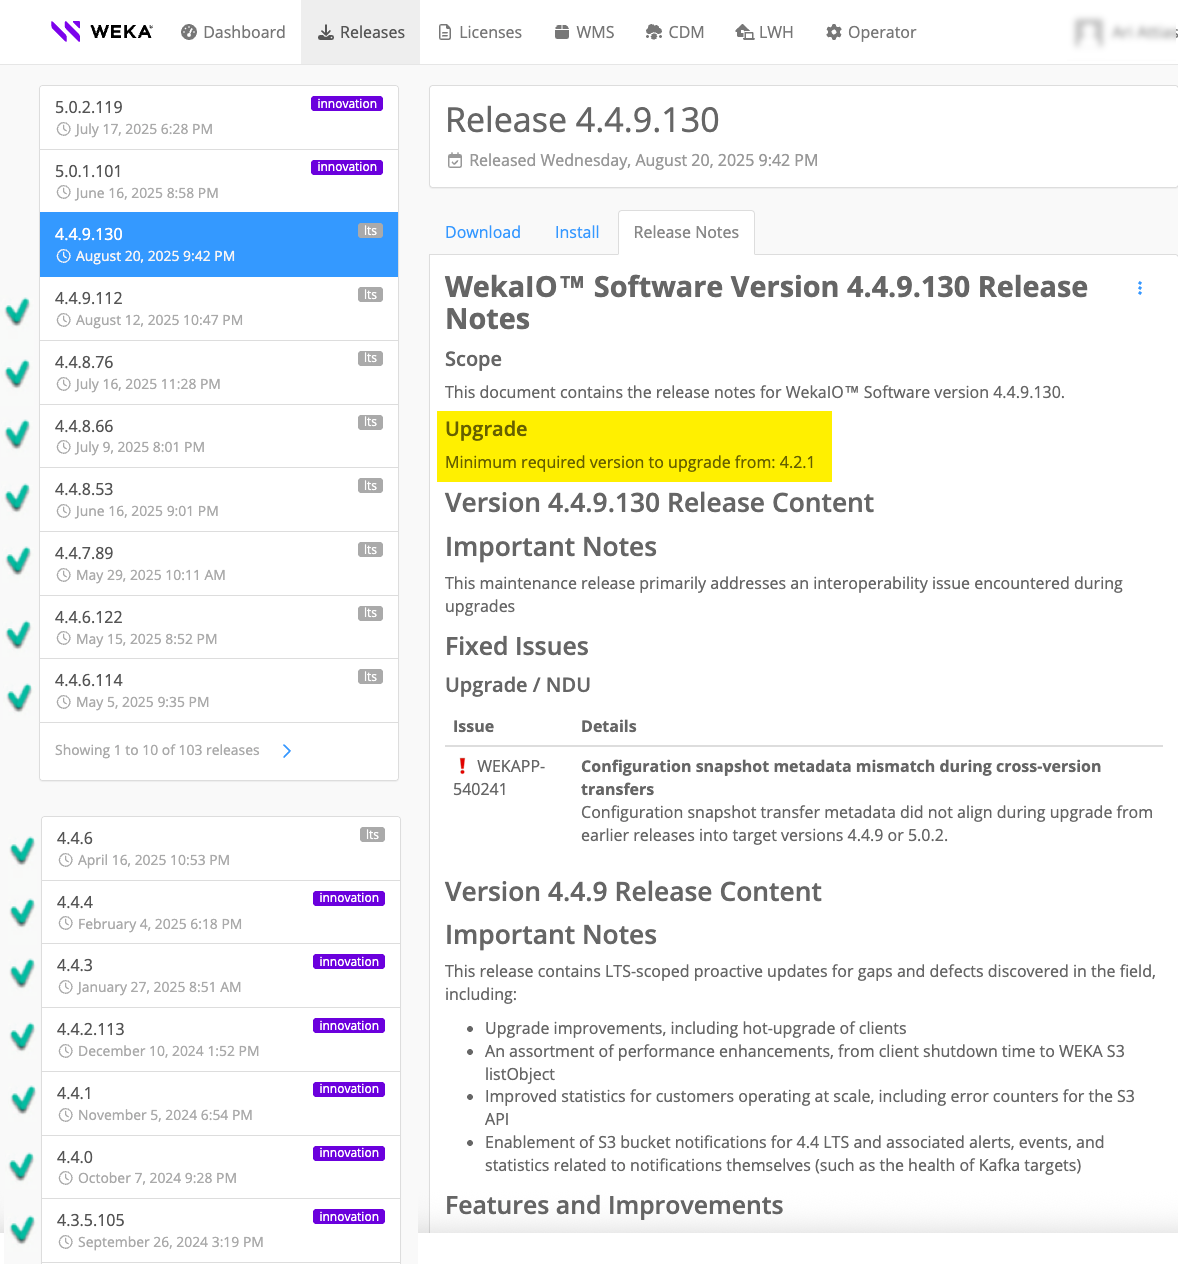Image resolution: width=1178 pixels, height=1264 pixels.
Task: Click the WMS icon in navbar
Action: pos(562,32)
